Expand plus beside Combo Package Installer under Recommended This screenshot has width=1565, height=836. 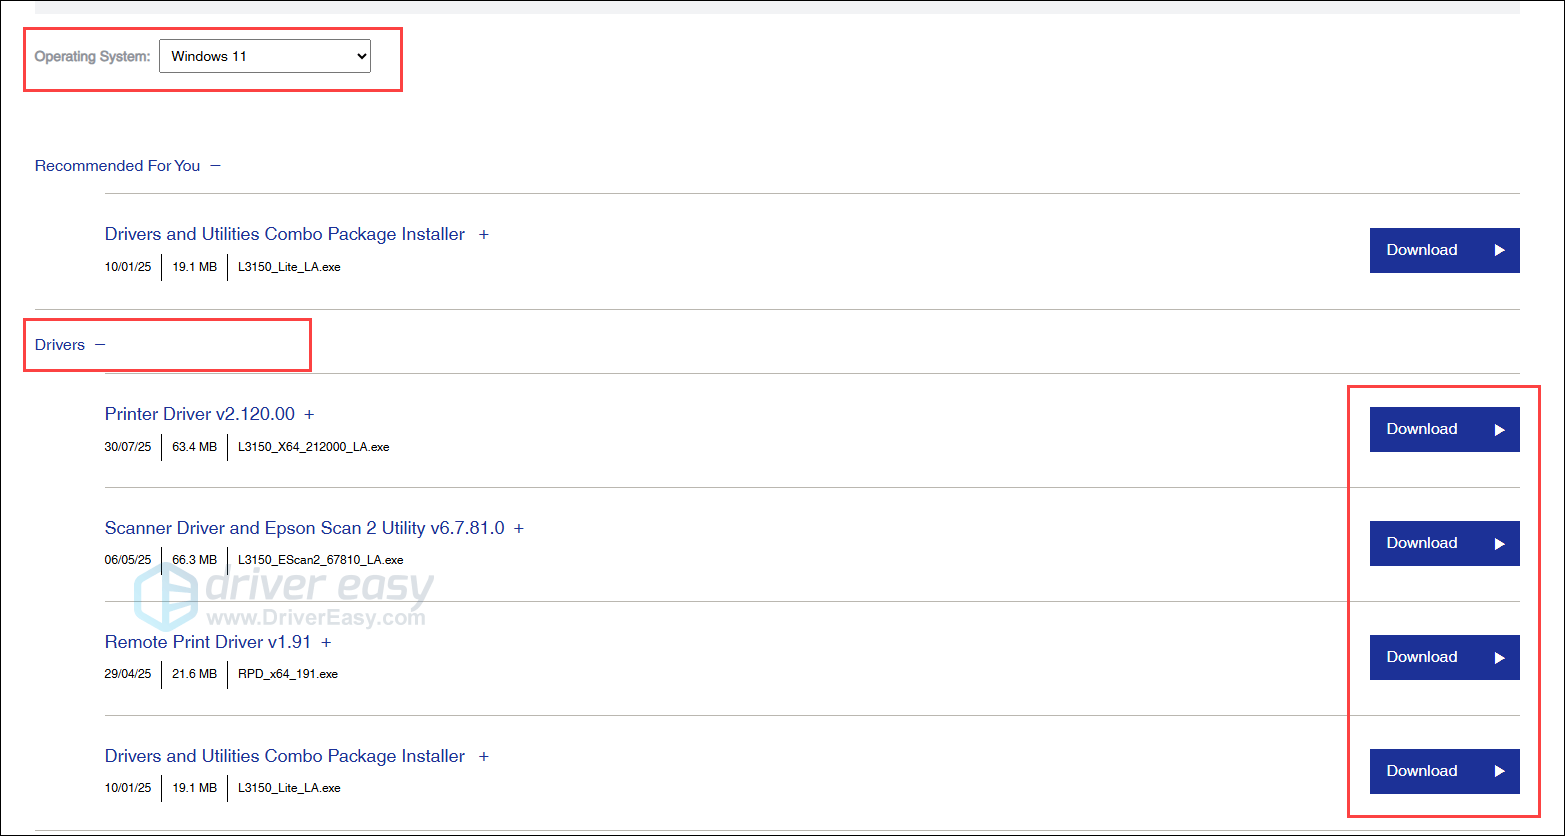click(484, 235)
